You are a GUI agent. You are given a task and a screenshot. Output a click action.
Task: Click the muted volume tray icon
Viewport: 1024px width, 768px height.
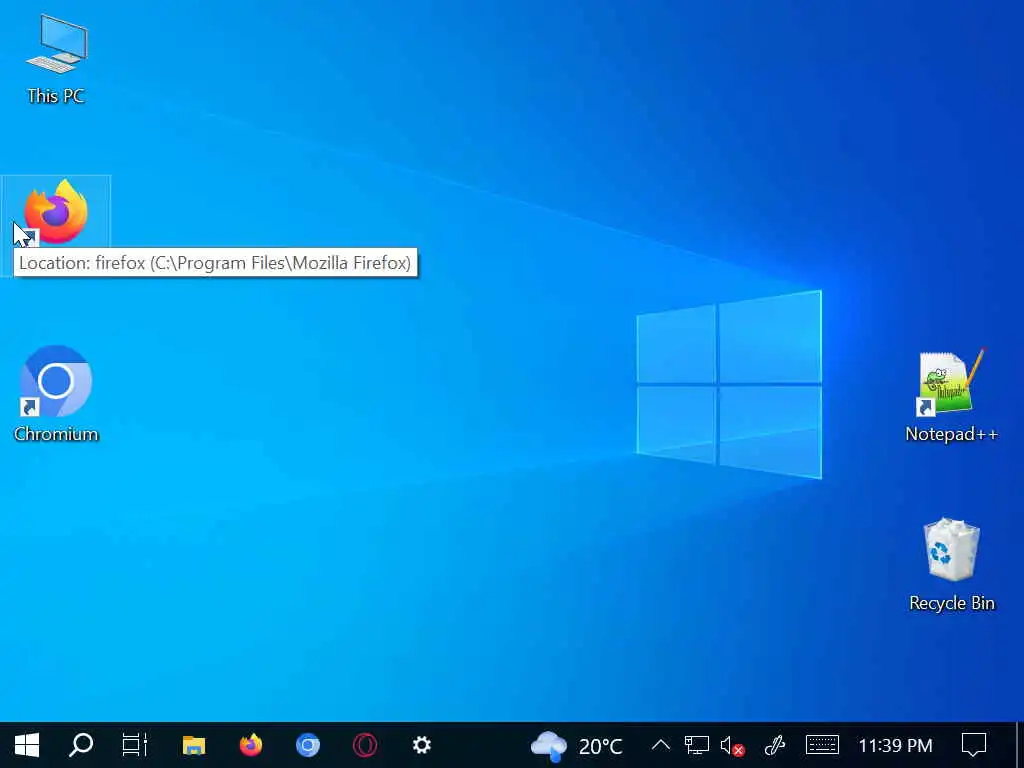(731, 745)
